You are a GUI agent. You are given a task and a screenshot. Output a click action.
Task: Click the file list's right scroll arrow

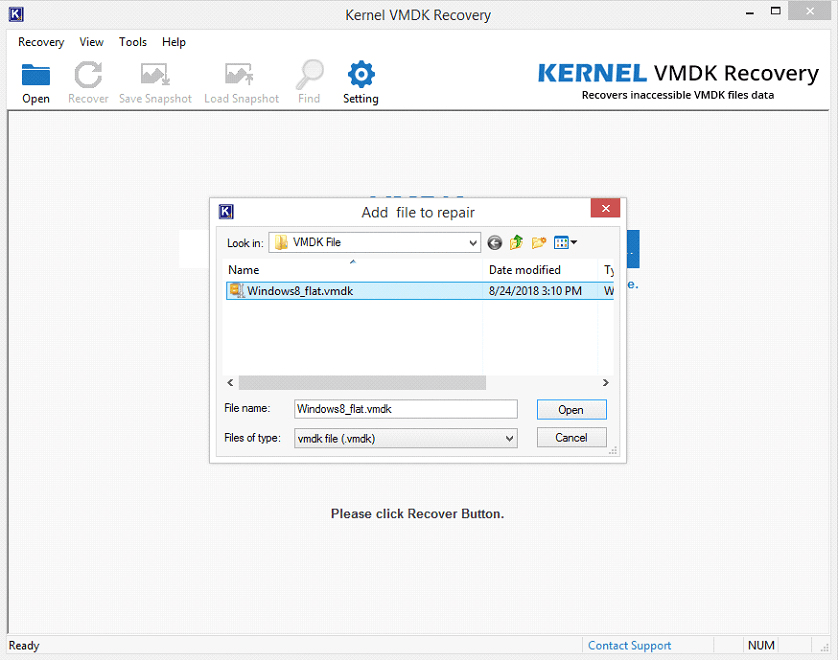click(x=606, y=383)
